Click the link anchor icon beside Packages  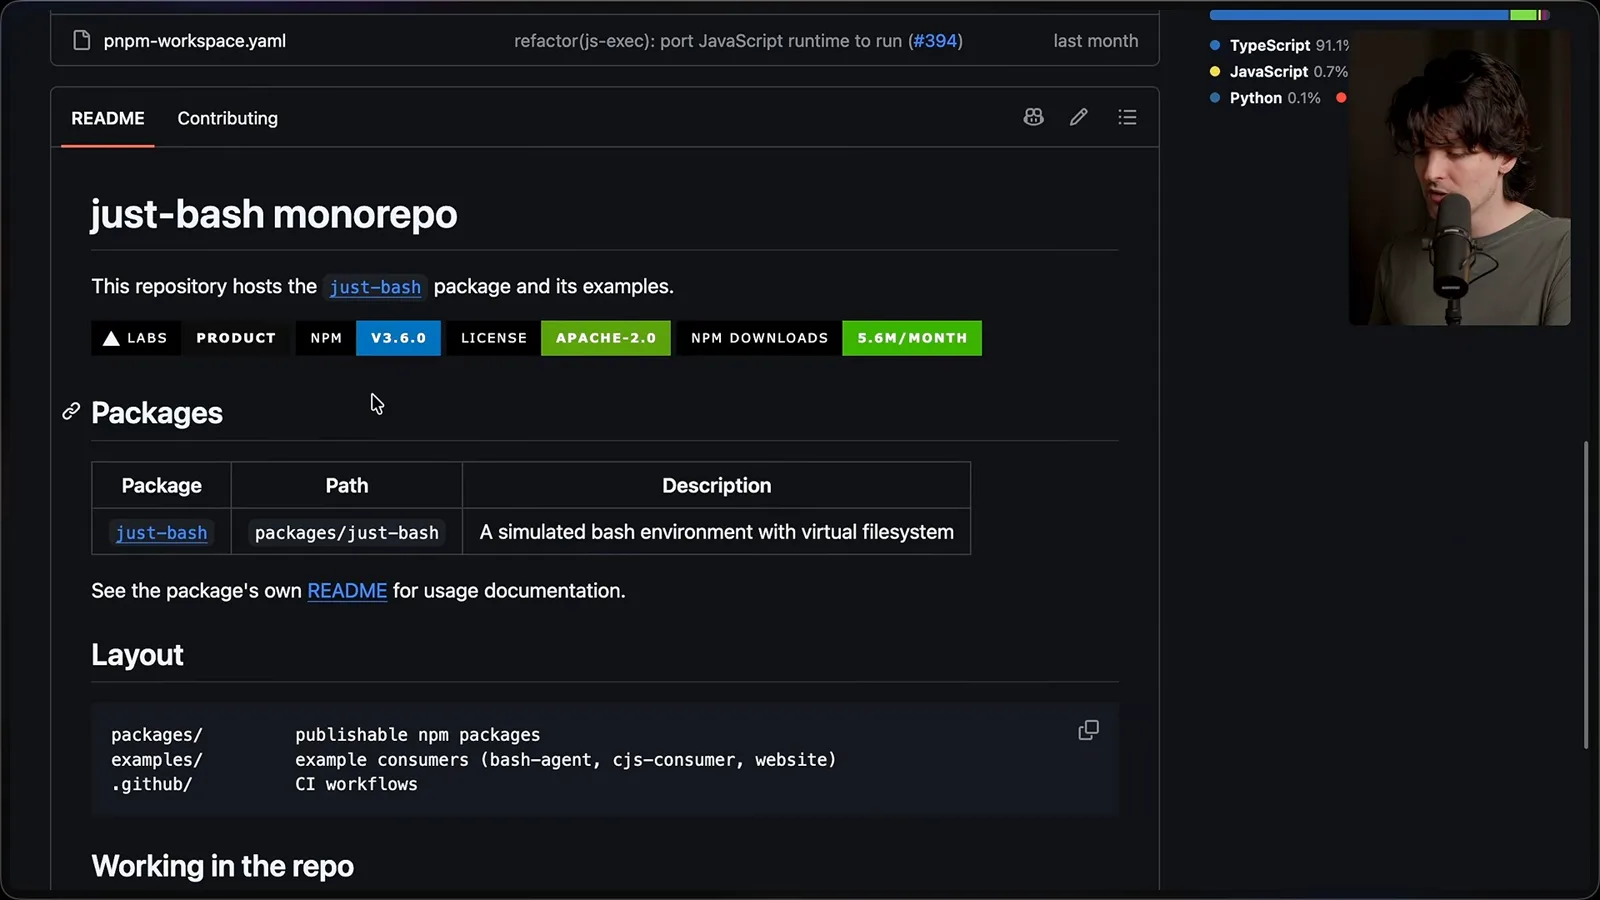(71, 412)
